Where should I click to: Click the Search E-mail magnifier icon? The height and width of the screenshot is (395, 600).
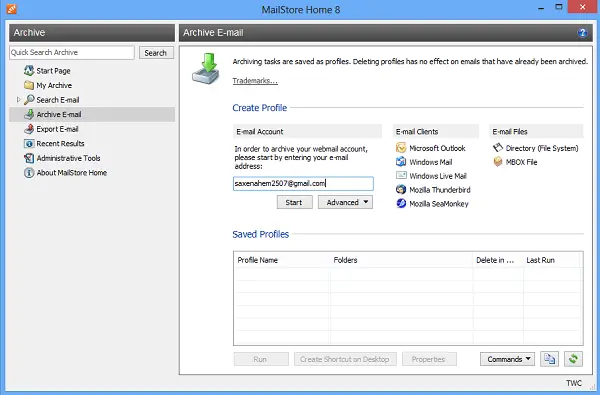[x=29, y=100]
